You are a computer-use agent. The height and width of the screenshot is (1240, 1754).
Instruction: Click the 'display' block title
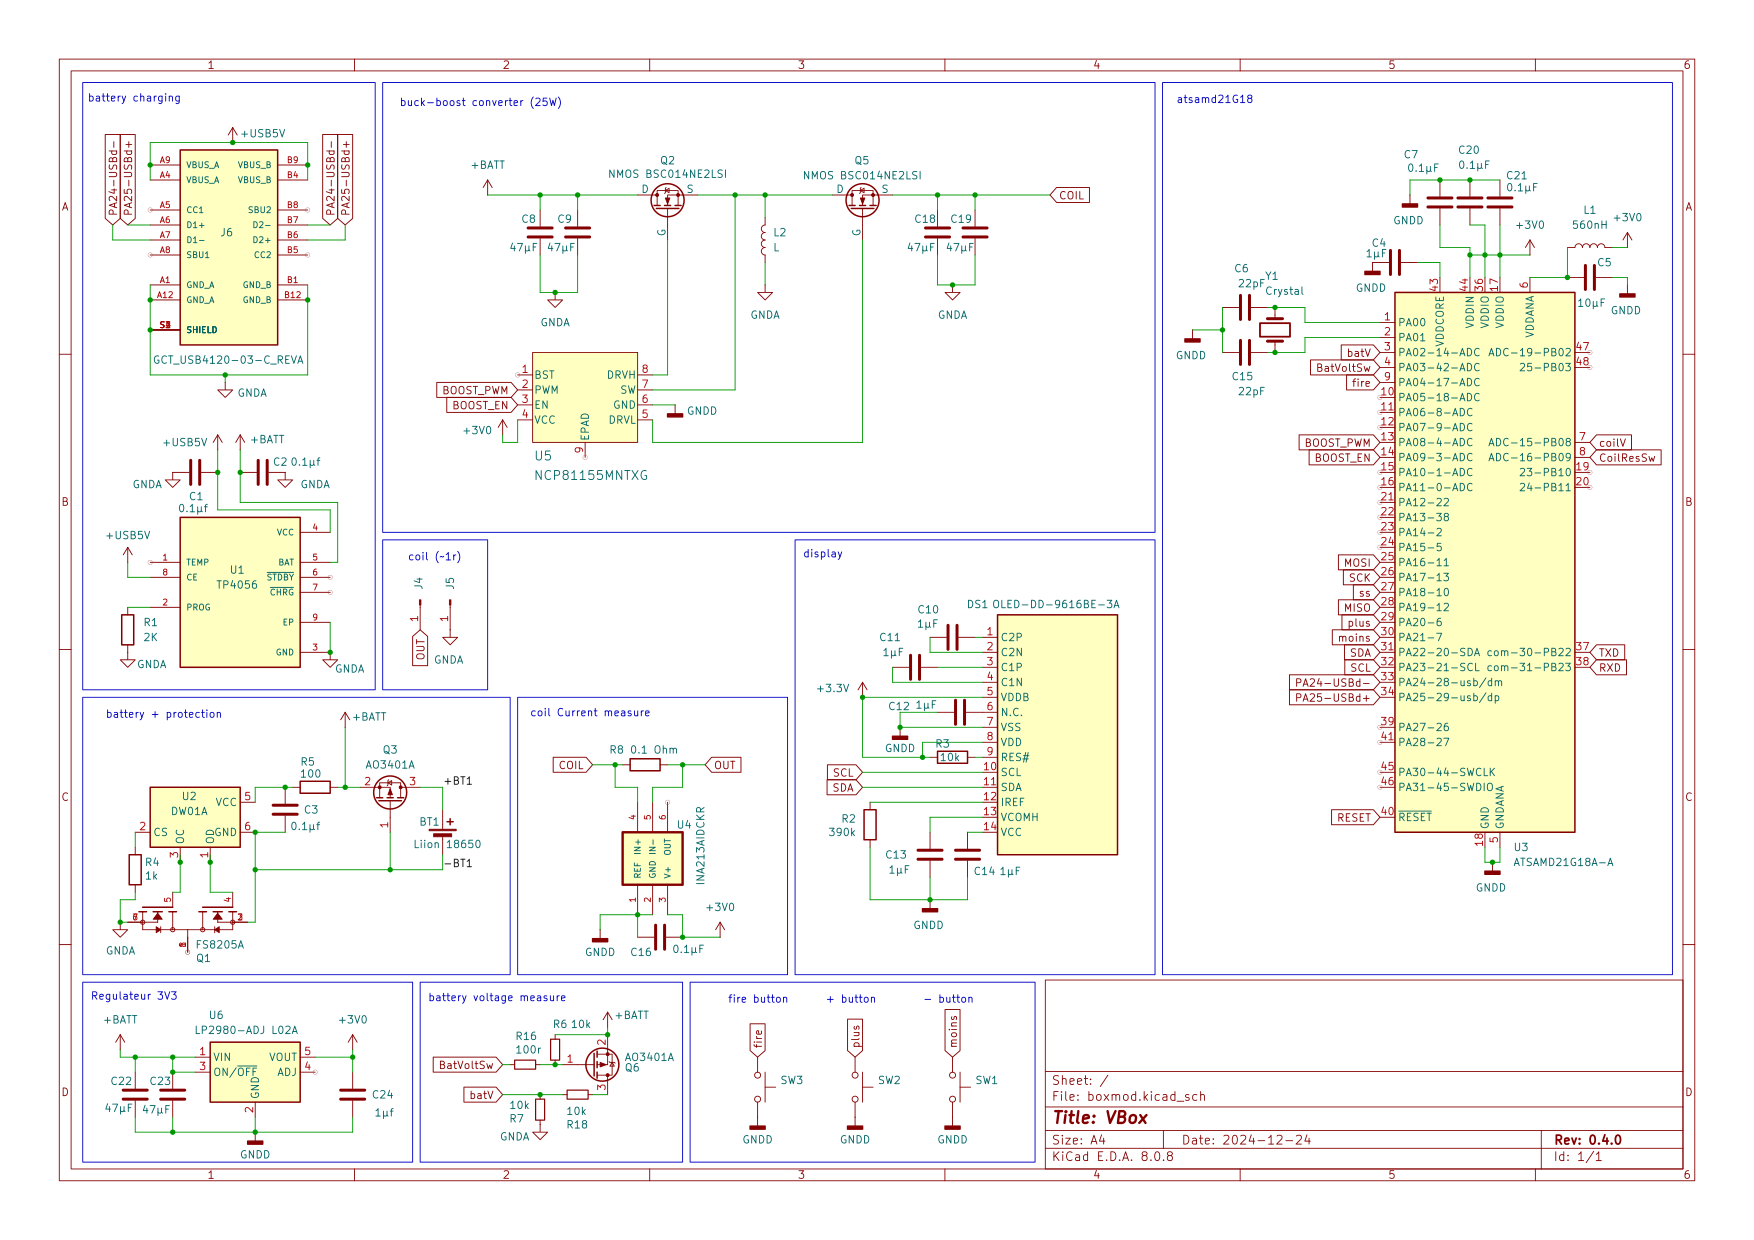coord(823,553)
